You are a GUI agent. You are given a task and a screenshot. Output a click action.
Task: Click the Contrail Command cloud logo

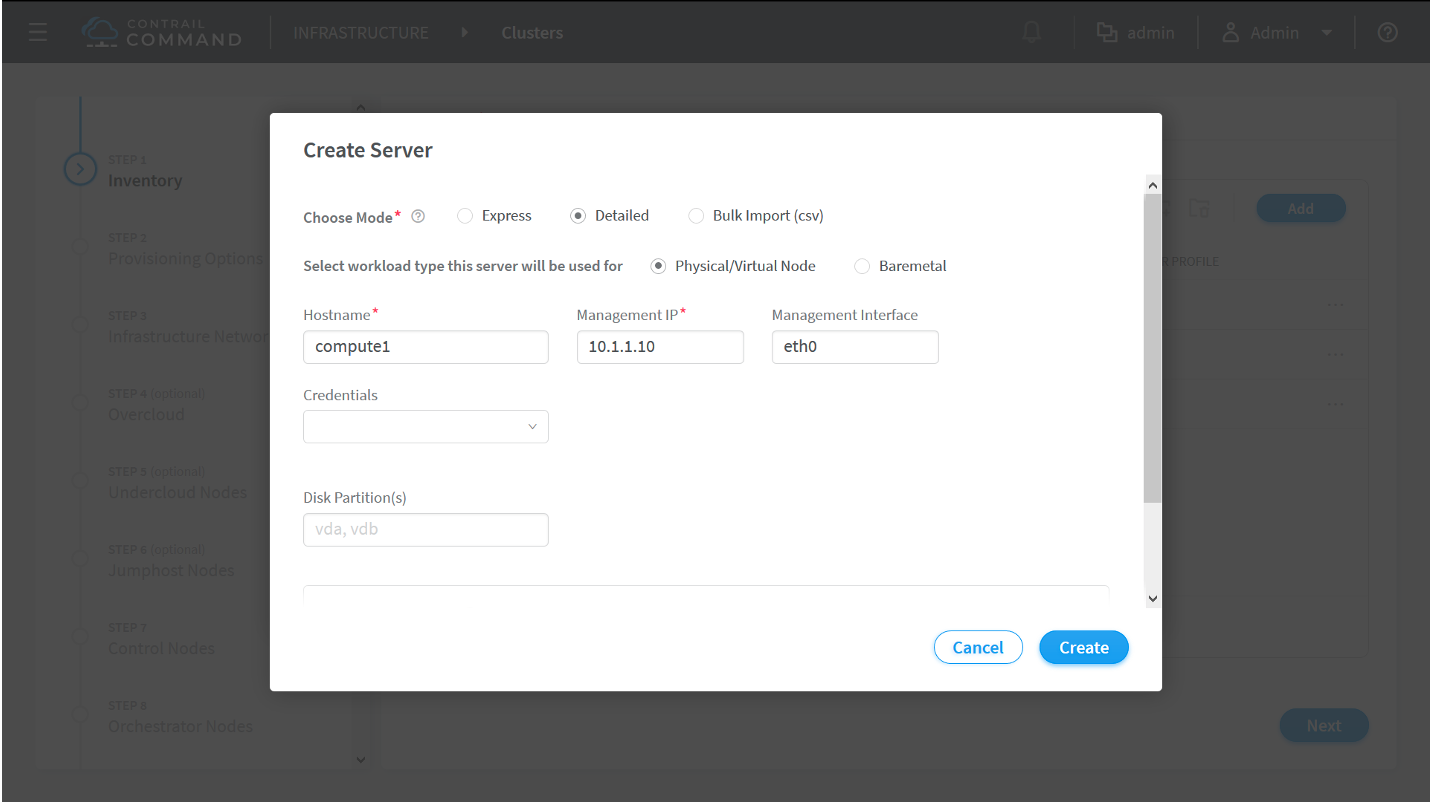tap(102, 32)
